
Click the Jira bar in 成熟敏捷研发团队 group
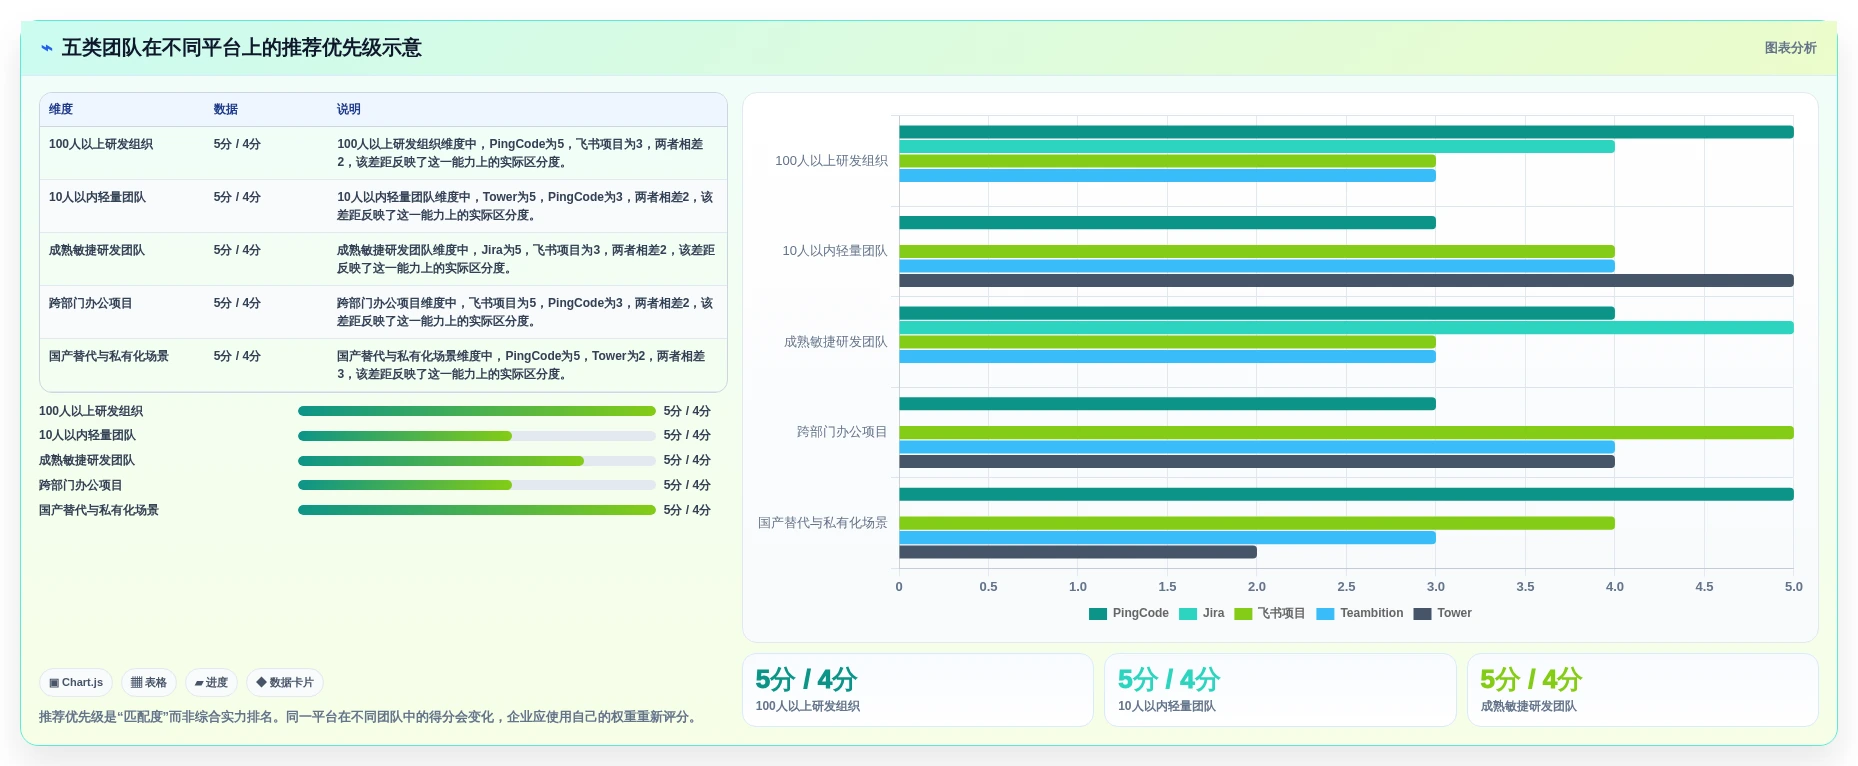pos(1346,328)
